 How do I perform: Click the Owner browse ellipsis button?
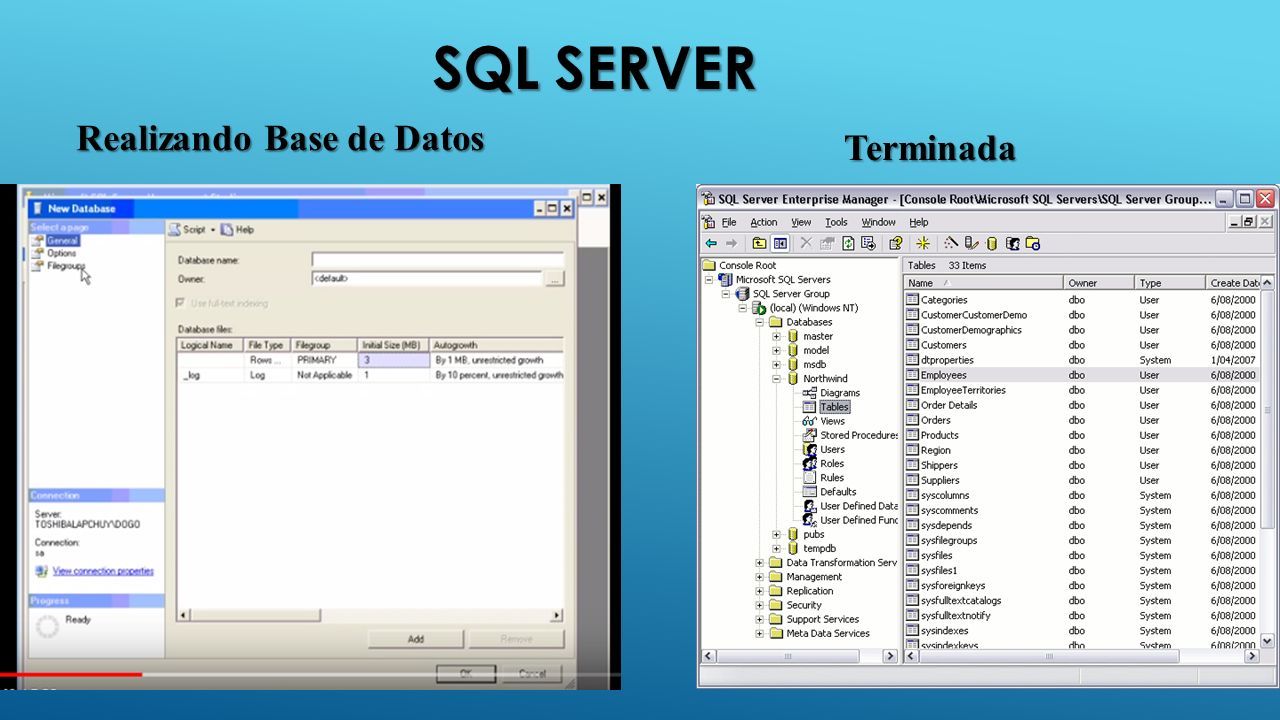point(554,280)
